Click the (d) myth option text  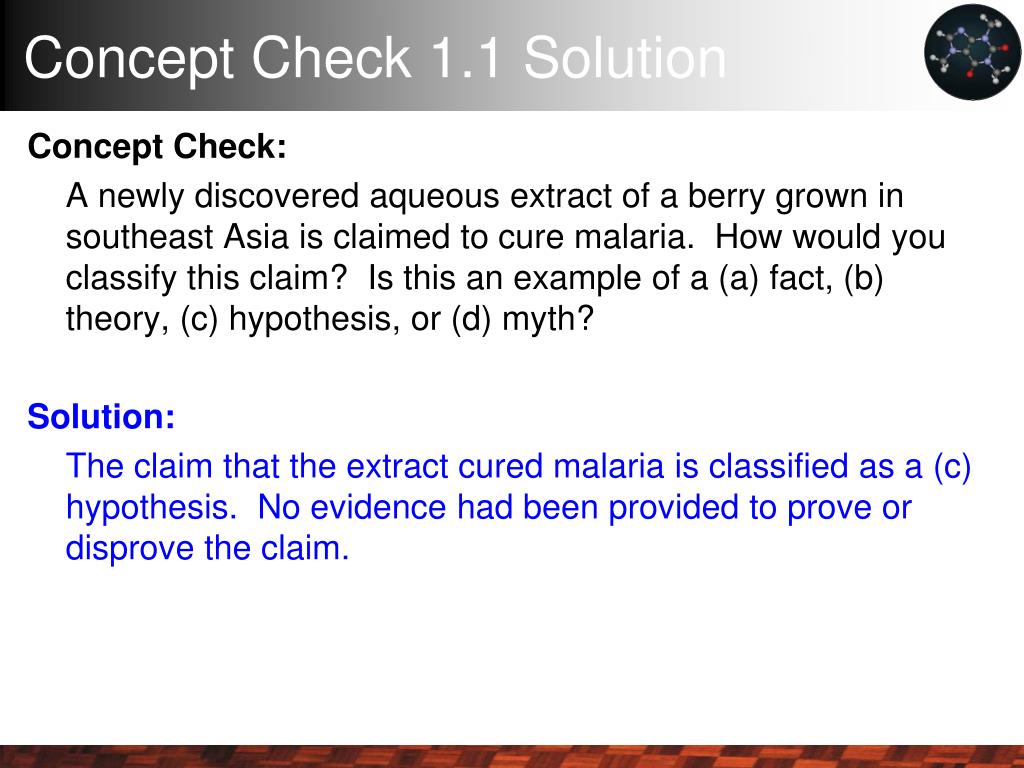[522, 319]
